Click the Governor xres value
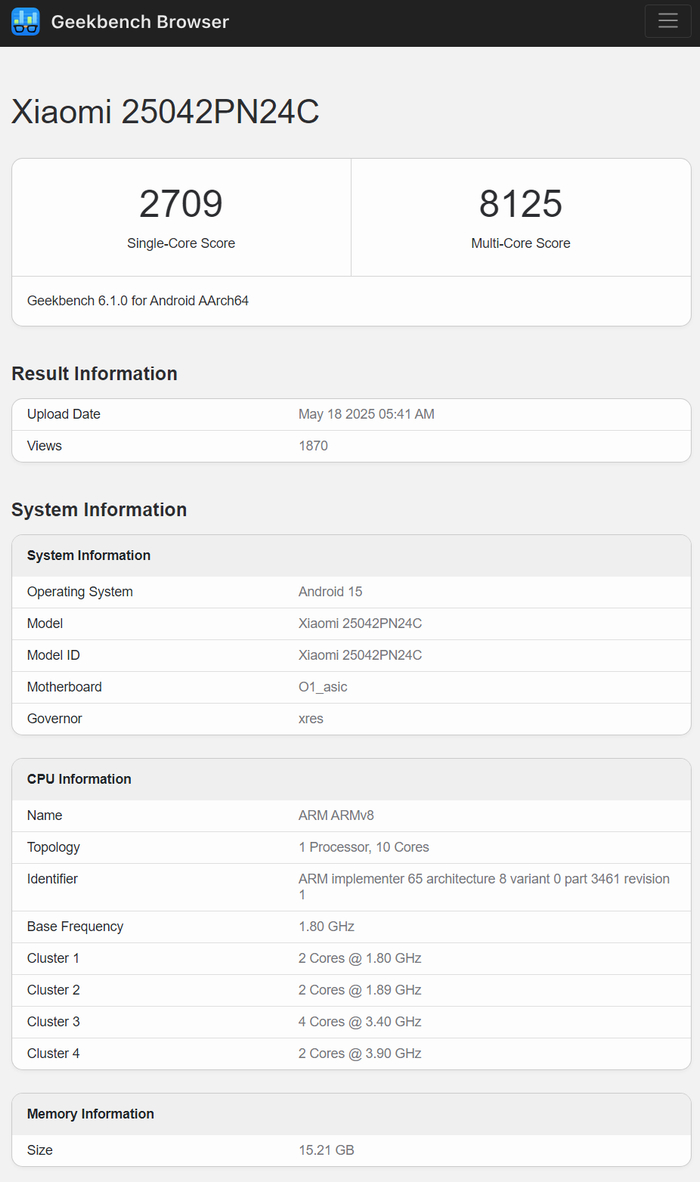This screenshot has height=1182, width=700. [311, 719]
